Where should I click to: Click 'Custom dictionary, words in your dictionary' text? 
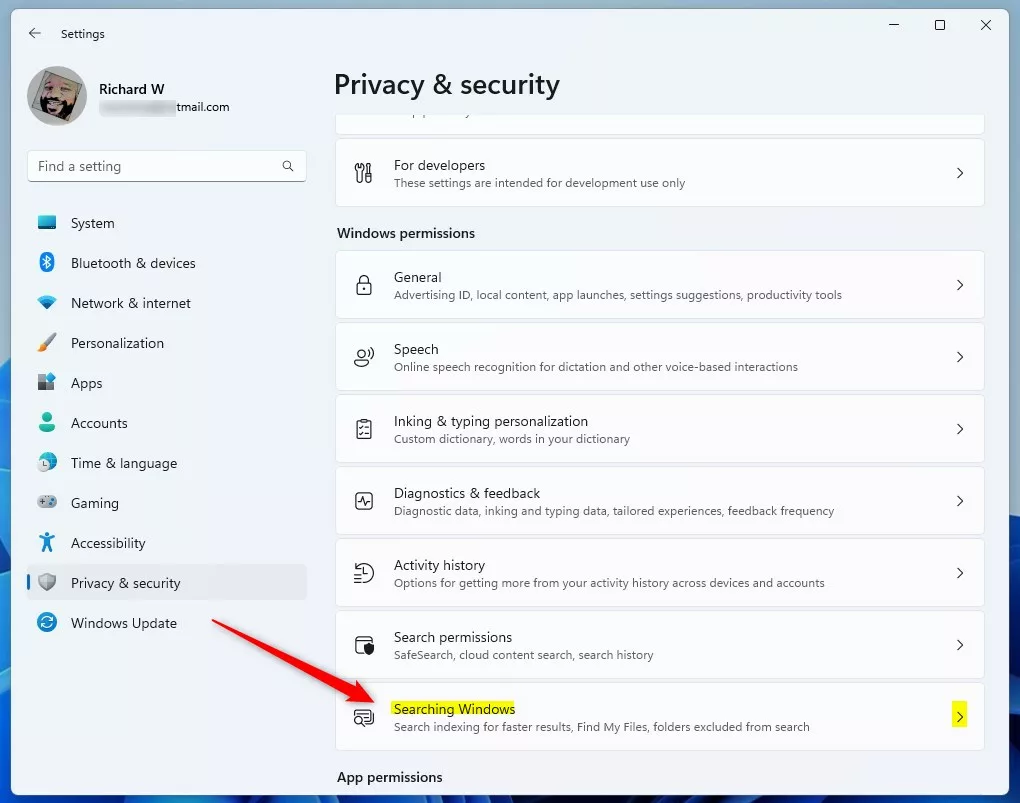511,439
